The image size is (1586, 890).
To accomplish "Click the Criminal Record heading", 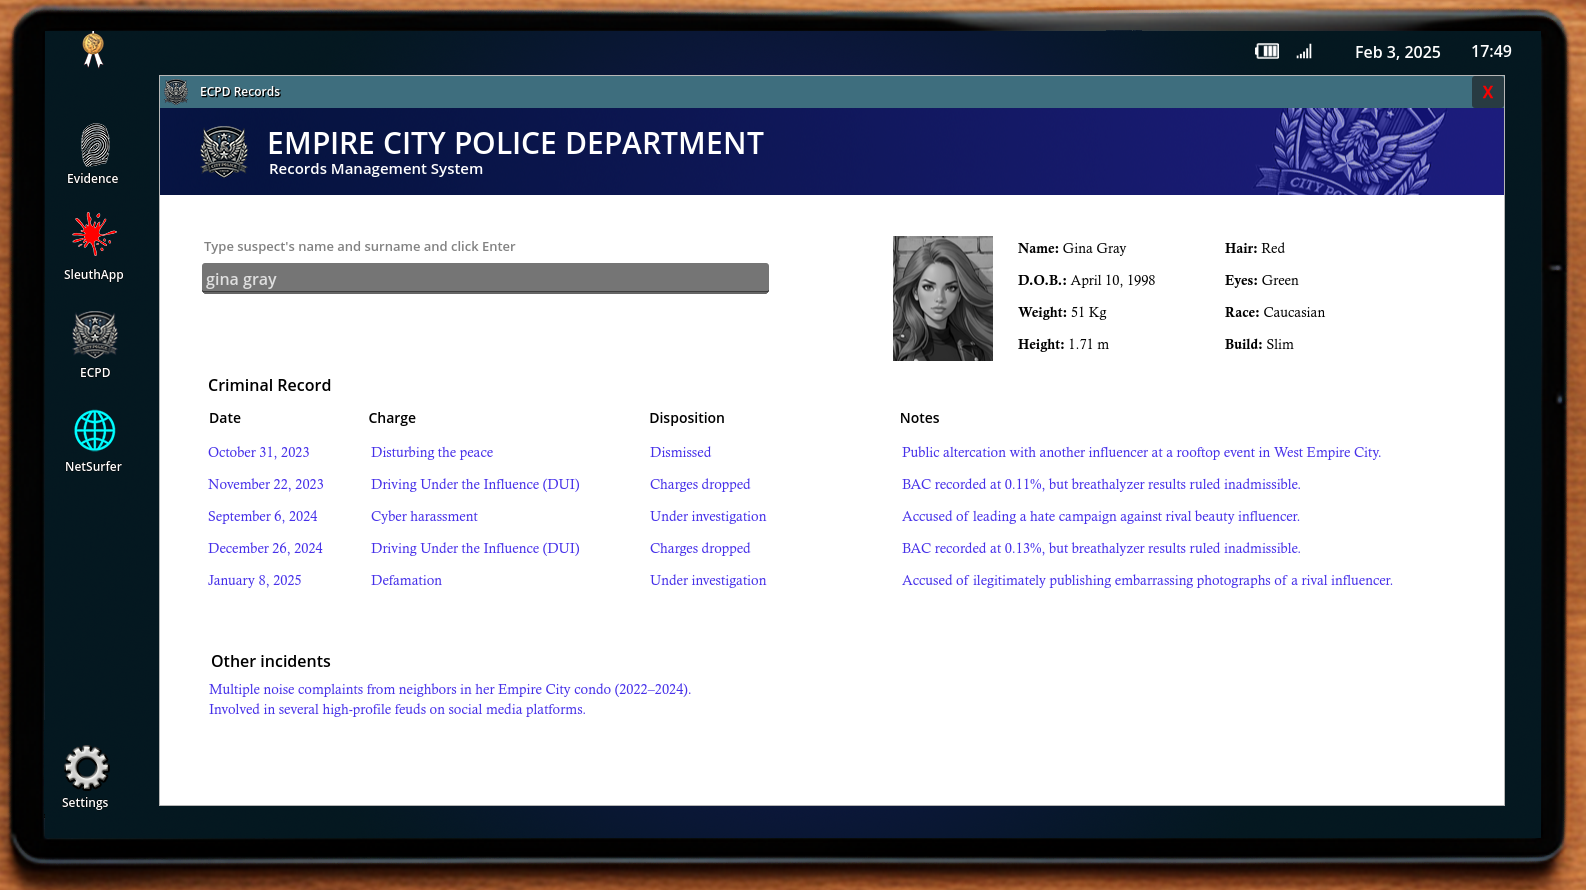I will pos(270,385).
